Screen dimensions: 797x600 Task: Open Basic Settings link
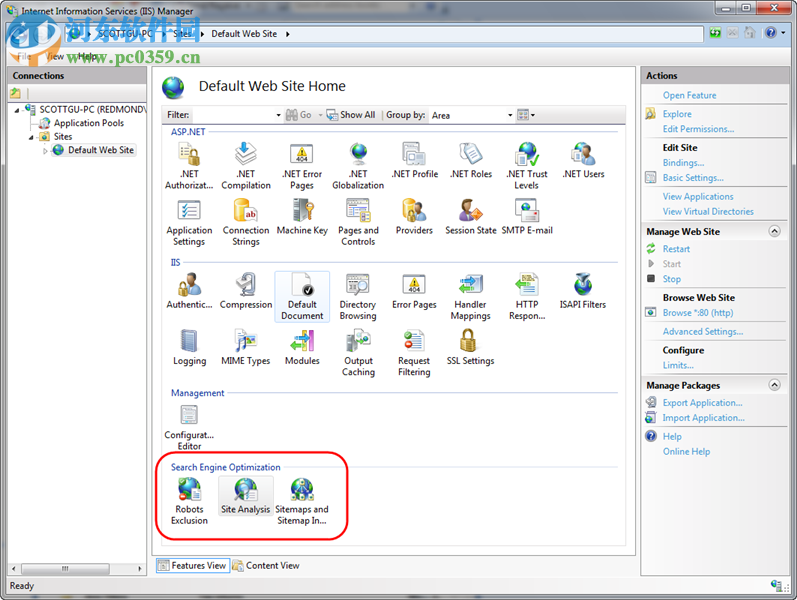coord(693,178)
